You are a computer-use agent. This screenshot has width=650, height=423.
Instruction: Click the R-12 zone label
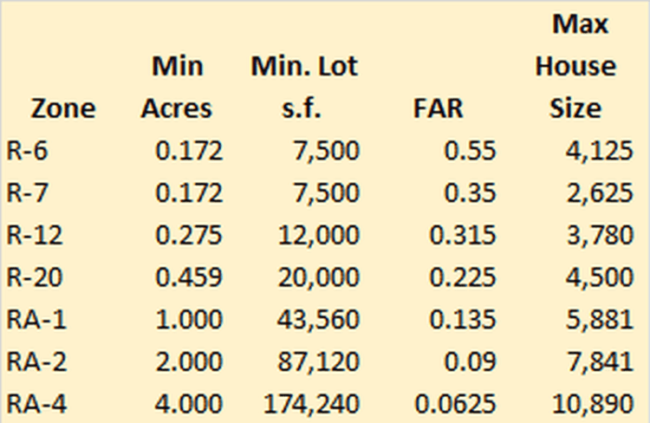(x=34, y=235)
